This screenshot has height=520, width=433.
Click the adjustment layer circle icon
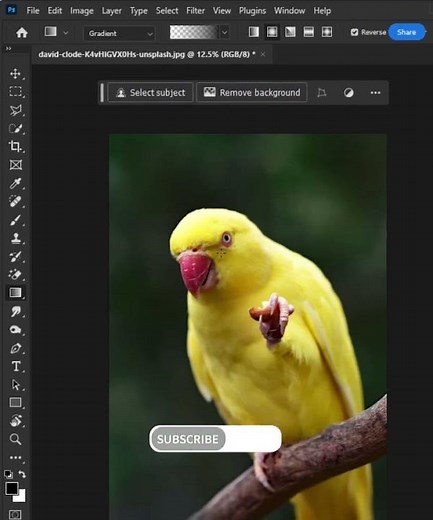[349, 93]
